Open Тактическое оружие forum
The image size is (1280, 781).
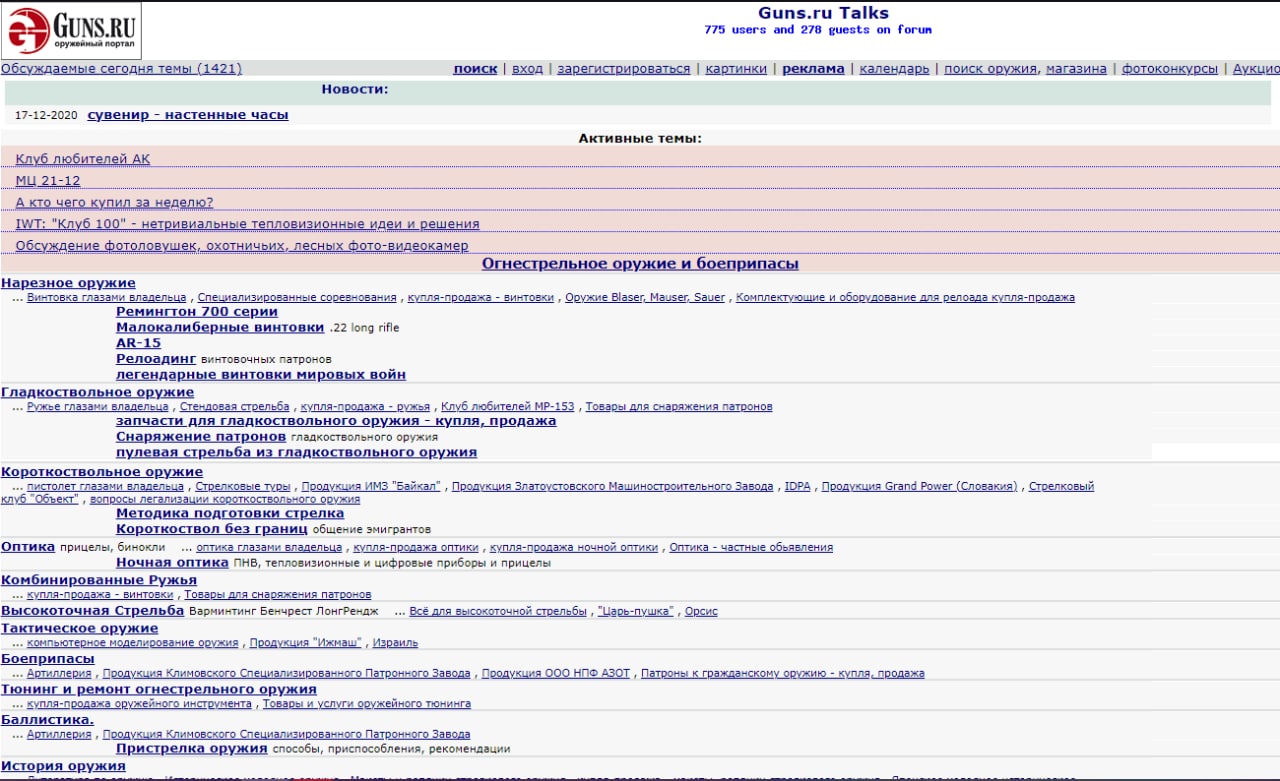click(80, 629)
